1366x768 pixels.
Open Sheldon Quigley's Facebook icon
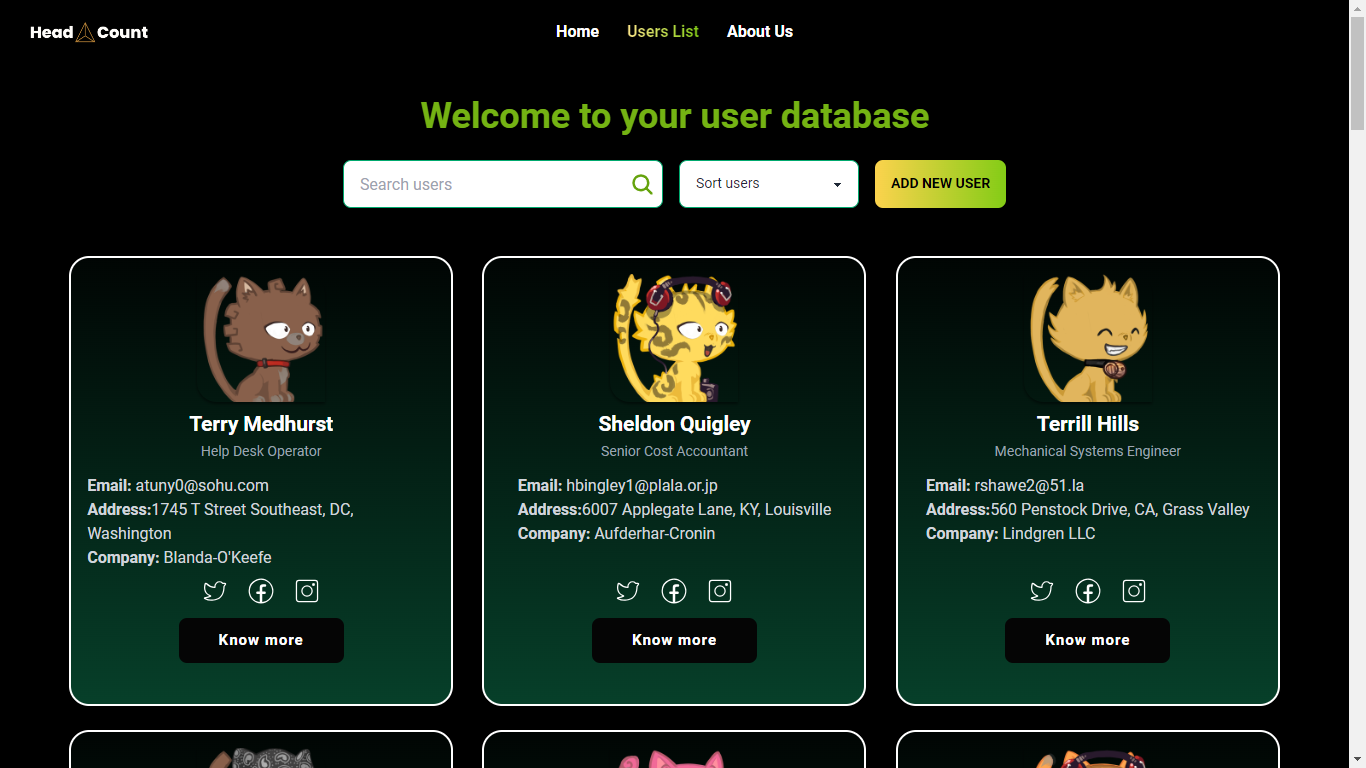[x=674, y=591]
